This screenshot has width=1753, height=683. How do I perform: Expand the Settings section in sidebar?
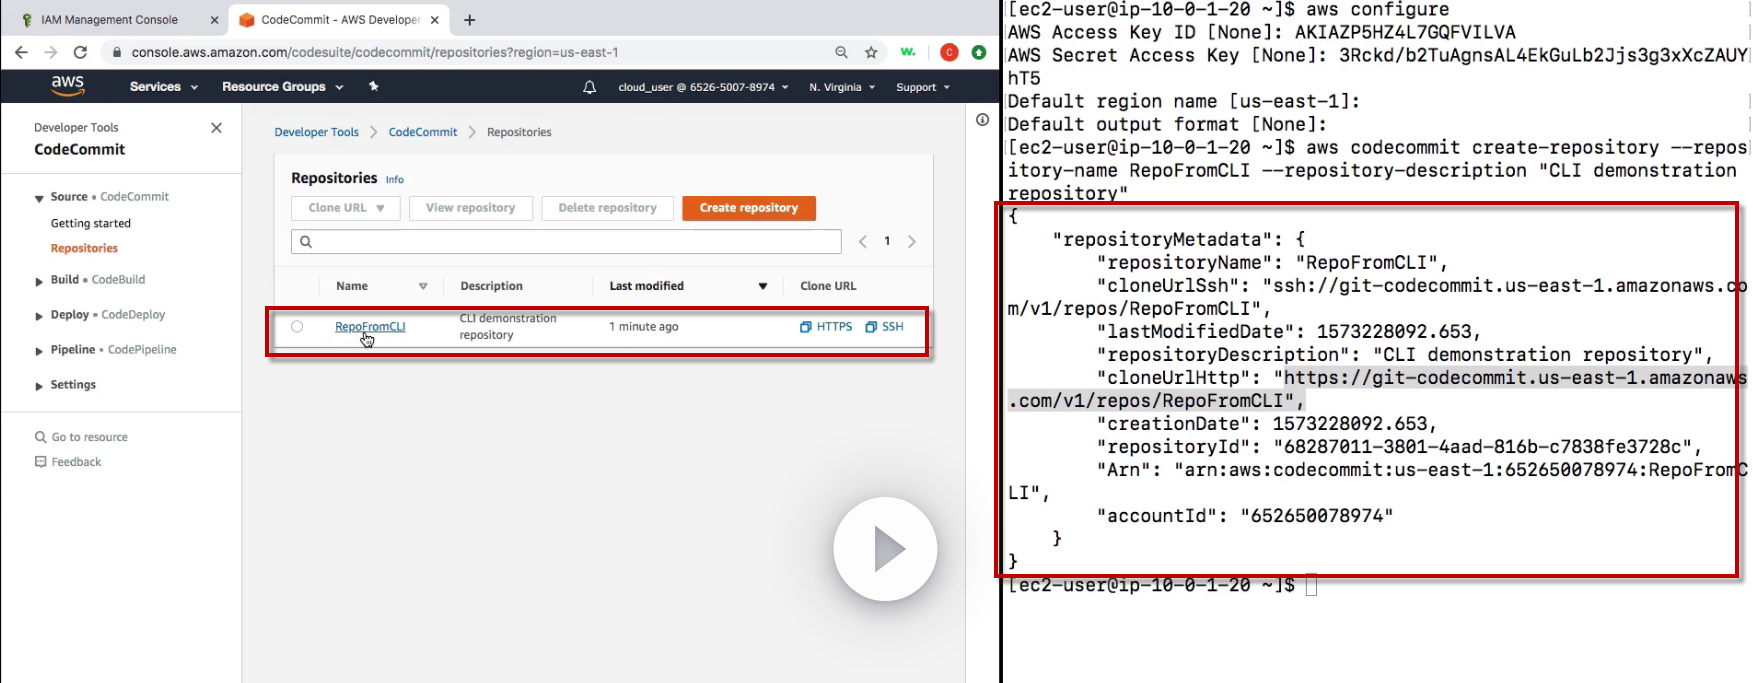point(39,386)
